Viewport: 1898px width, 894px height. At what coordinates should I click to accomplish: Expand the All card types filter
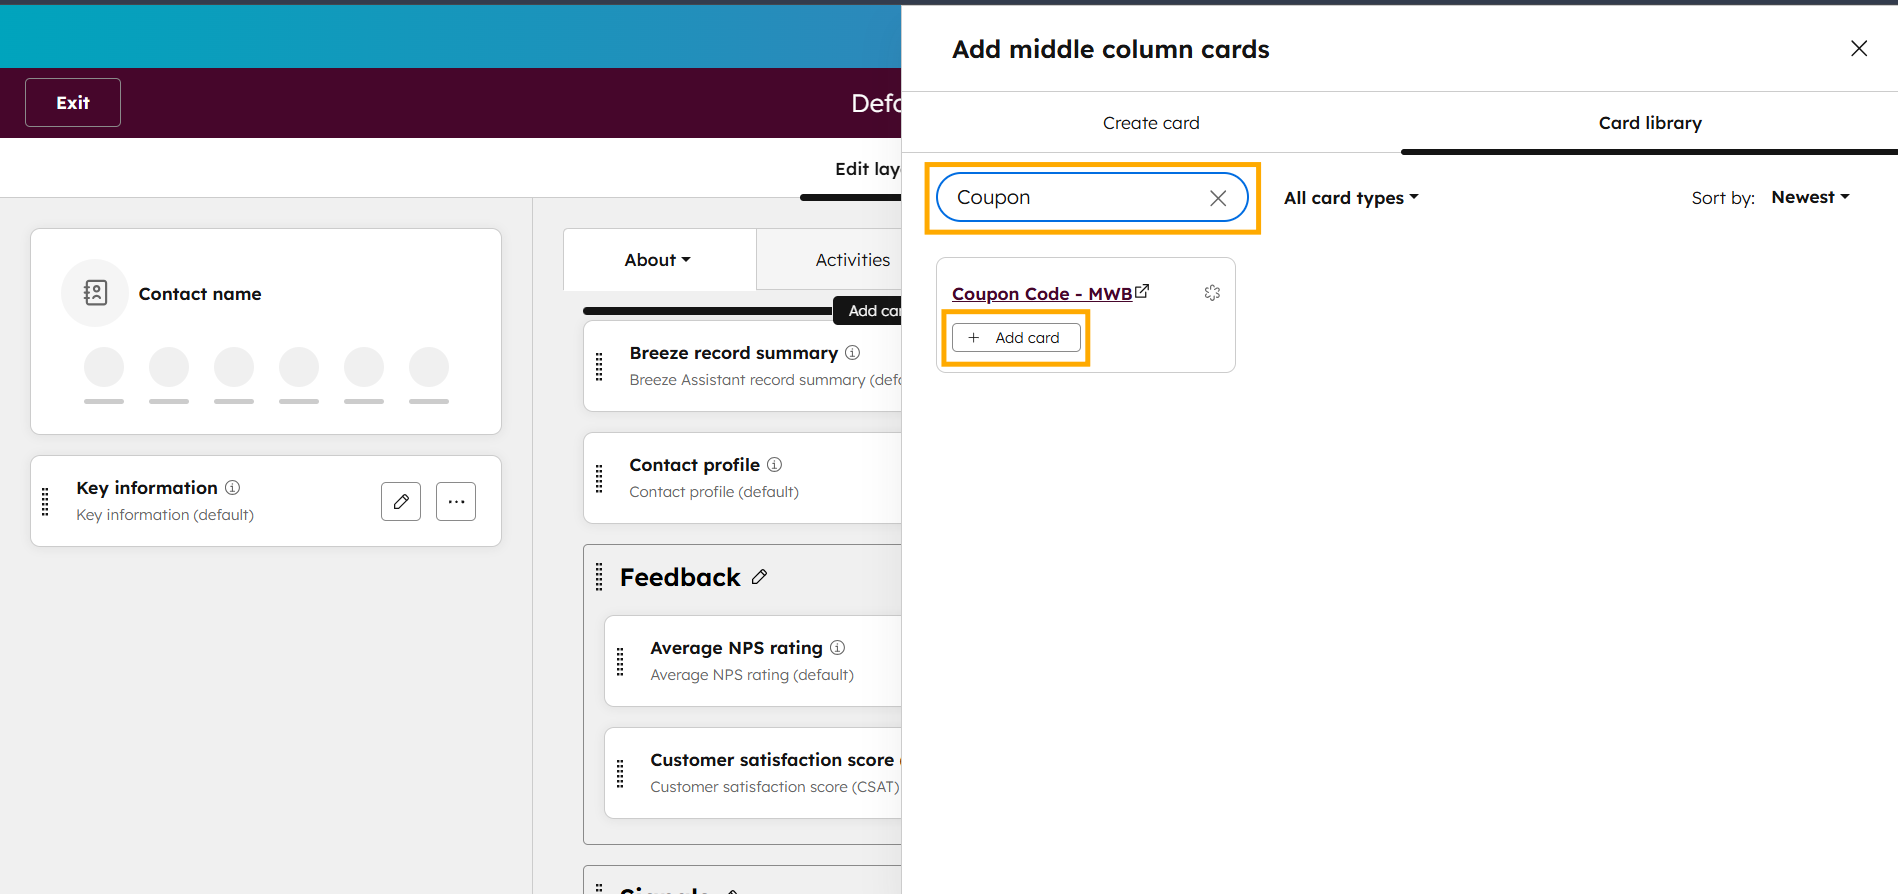click(1350, 198)
